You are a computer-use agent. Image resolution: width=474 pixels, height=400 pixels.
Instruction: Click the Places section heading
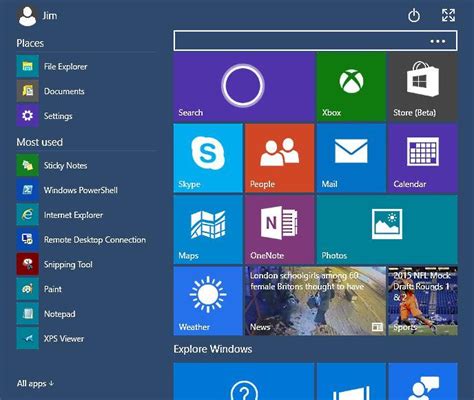click(x=30, y=43)
